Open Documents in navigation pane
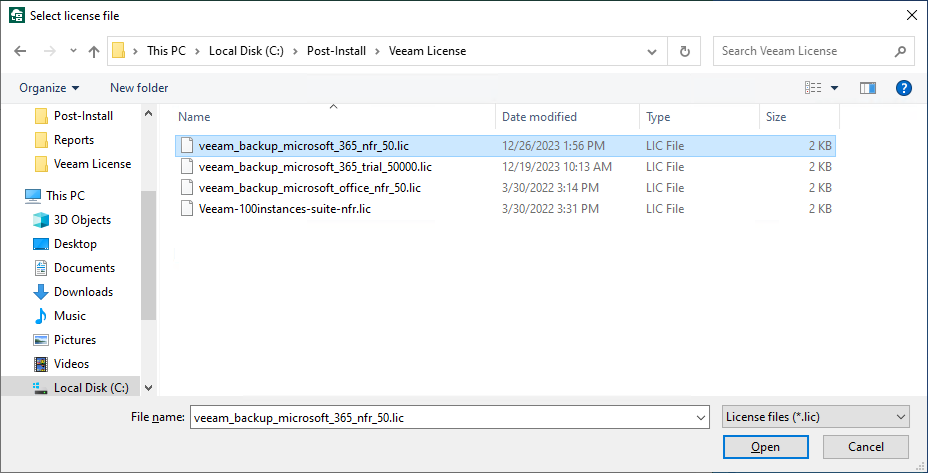 tap(74, 268)
